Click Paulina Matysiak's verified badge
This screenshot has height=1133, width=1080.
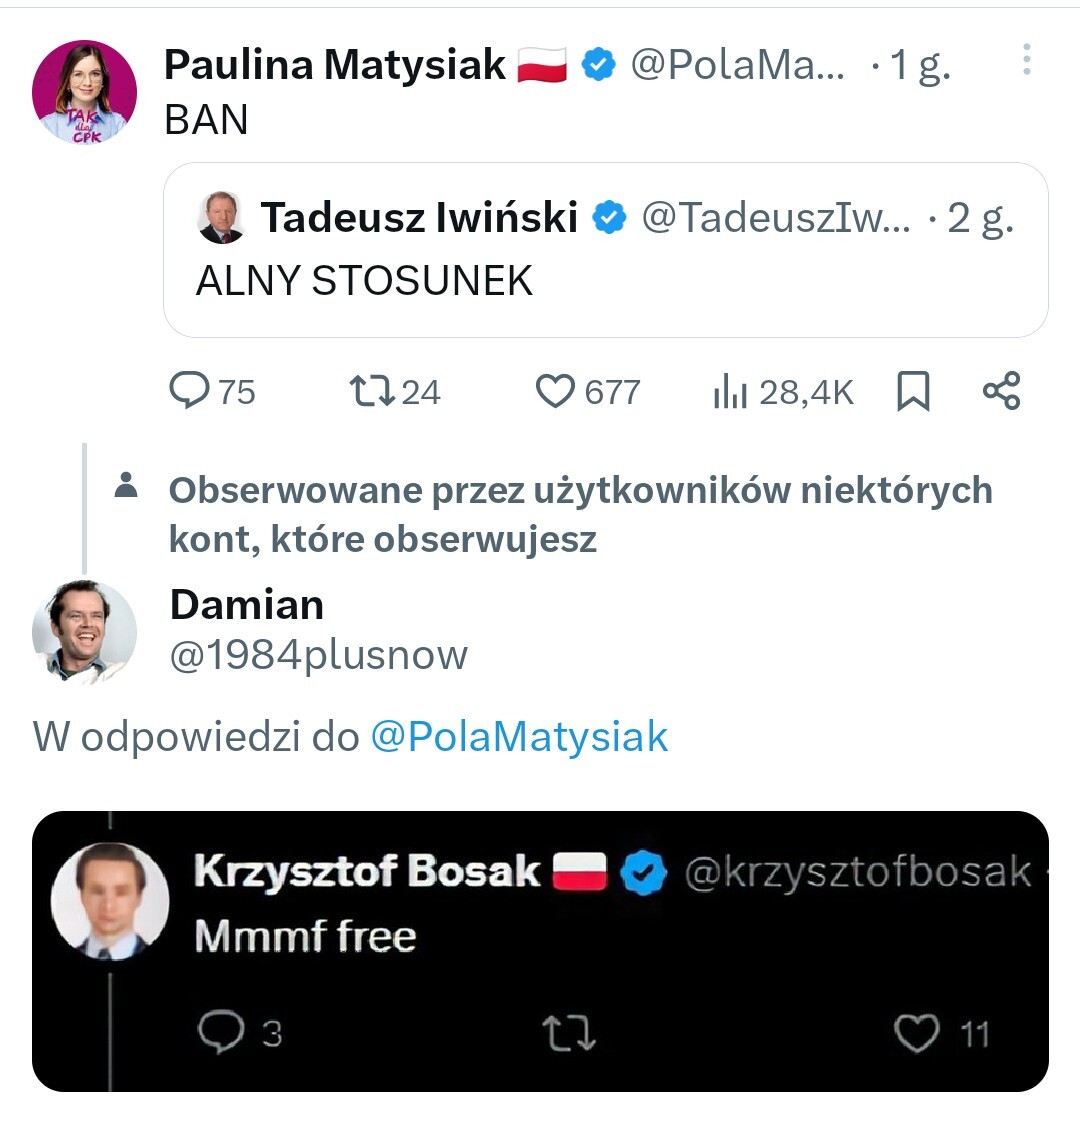pos(599,66)
